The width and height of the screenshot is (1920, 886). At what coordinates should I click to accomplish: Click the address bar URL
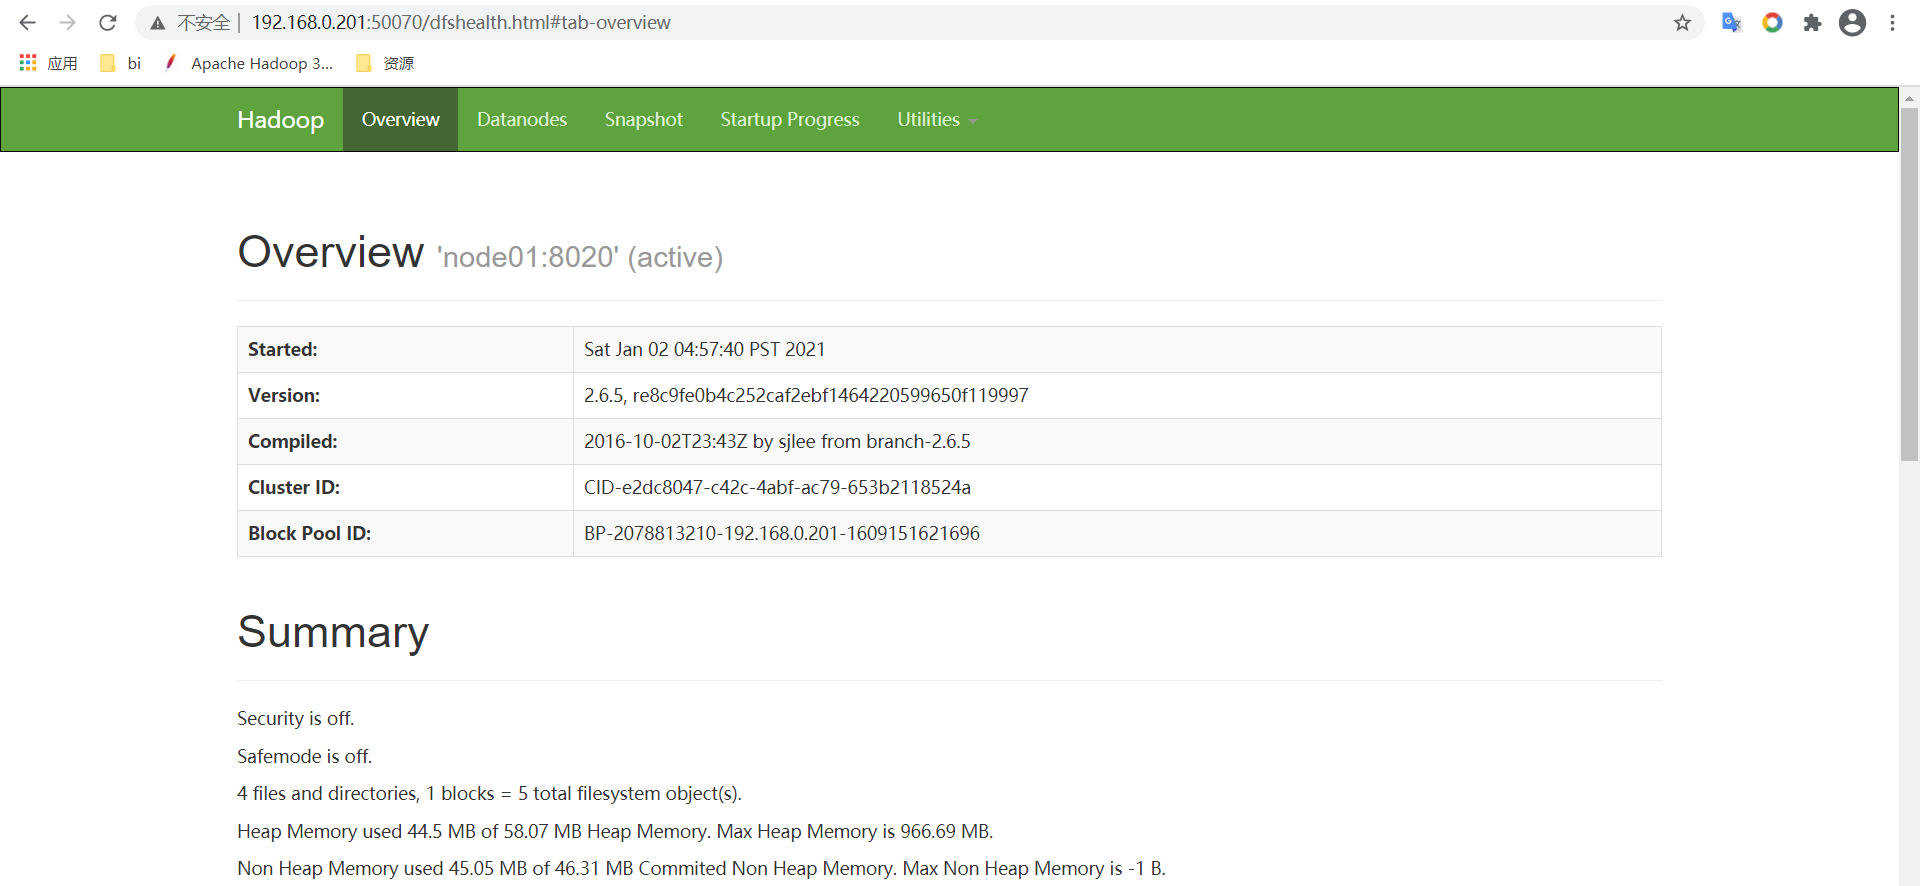[461, 22]
